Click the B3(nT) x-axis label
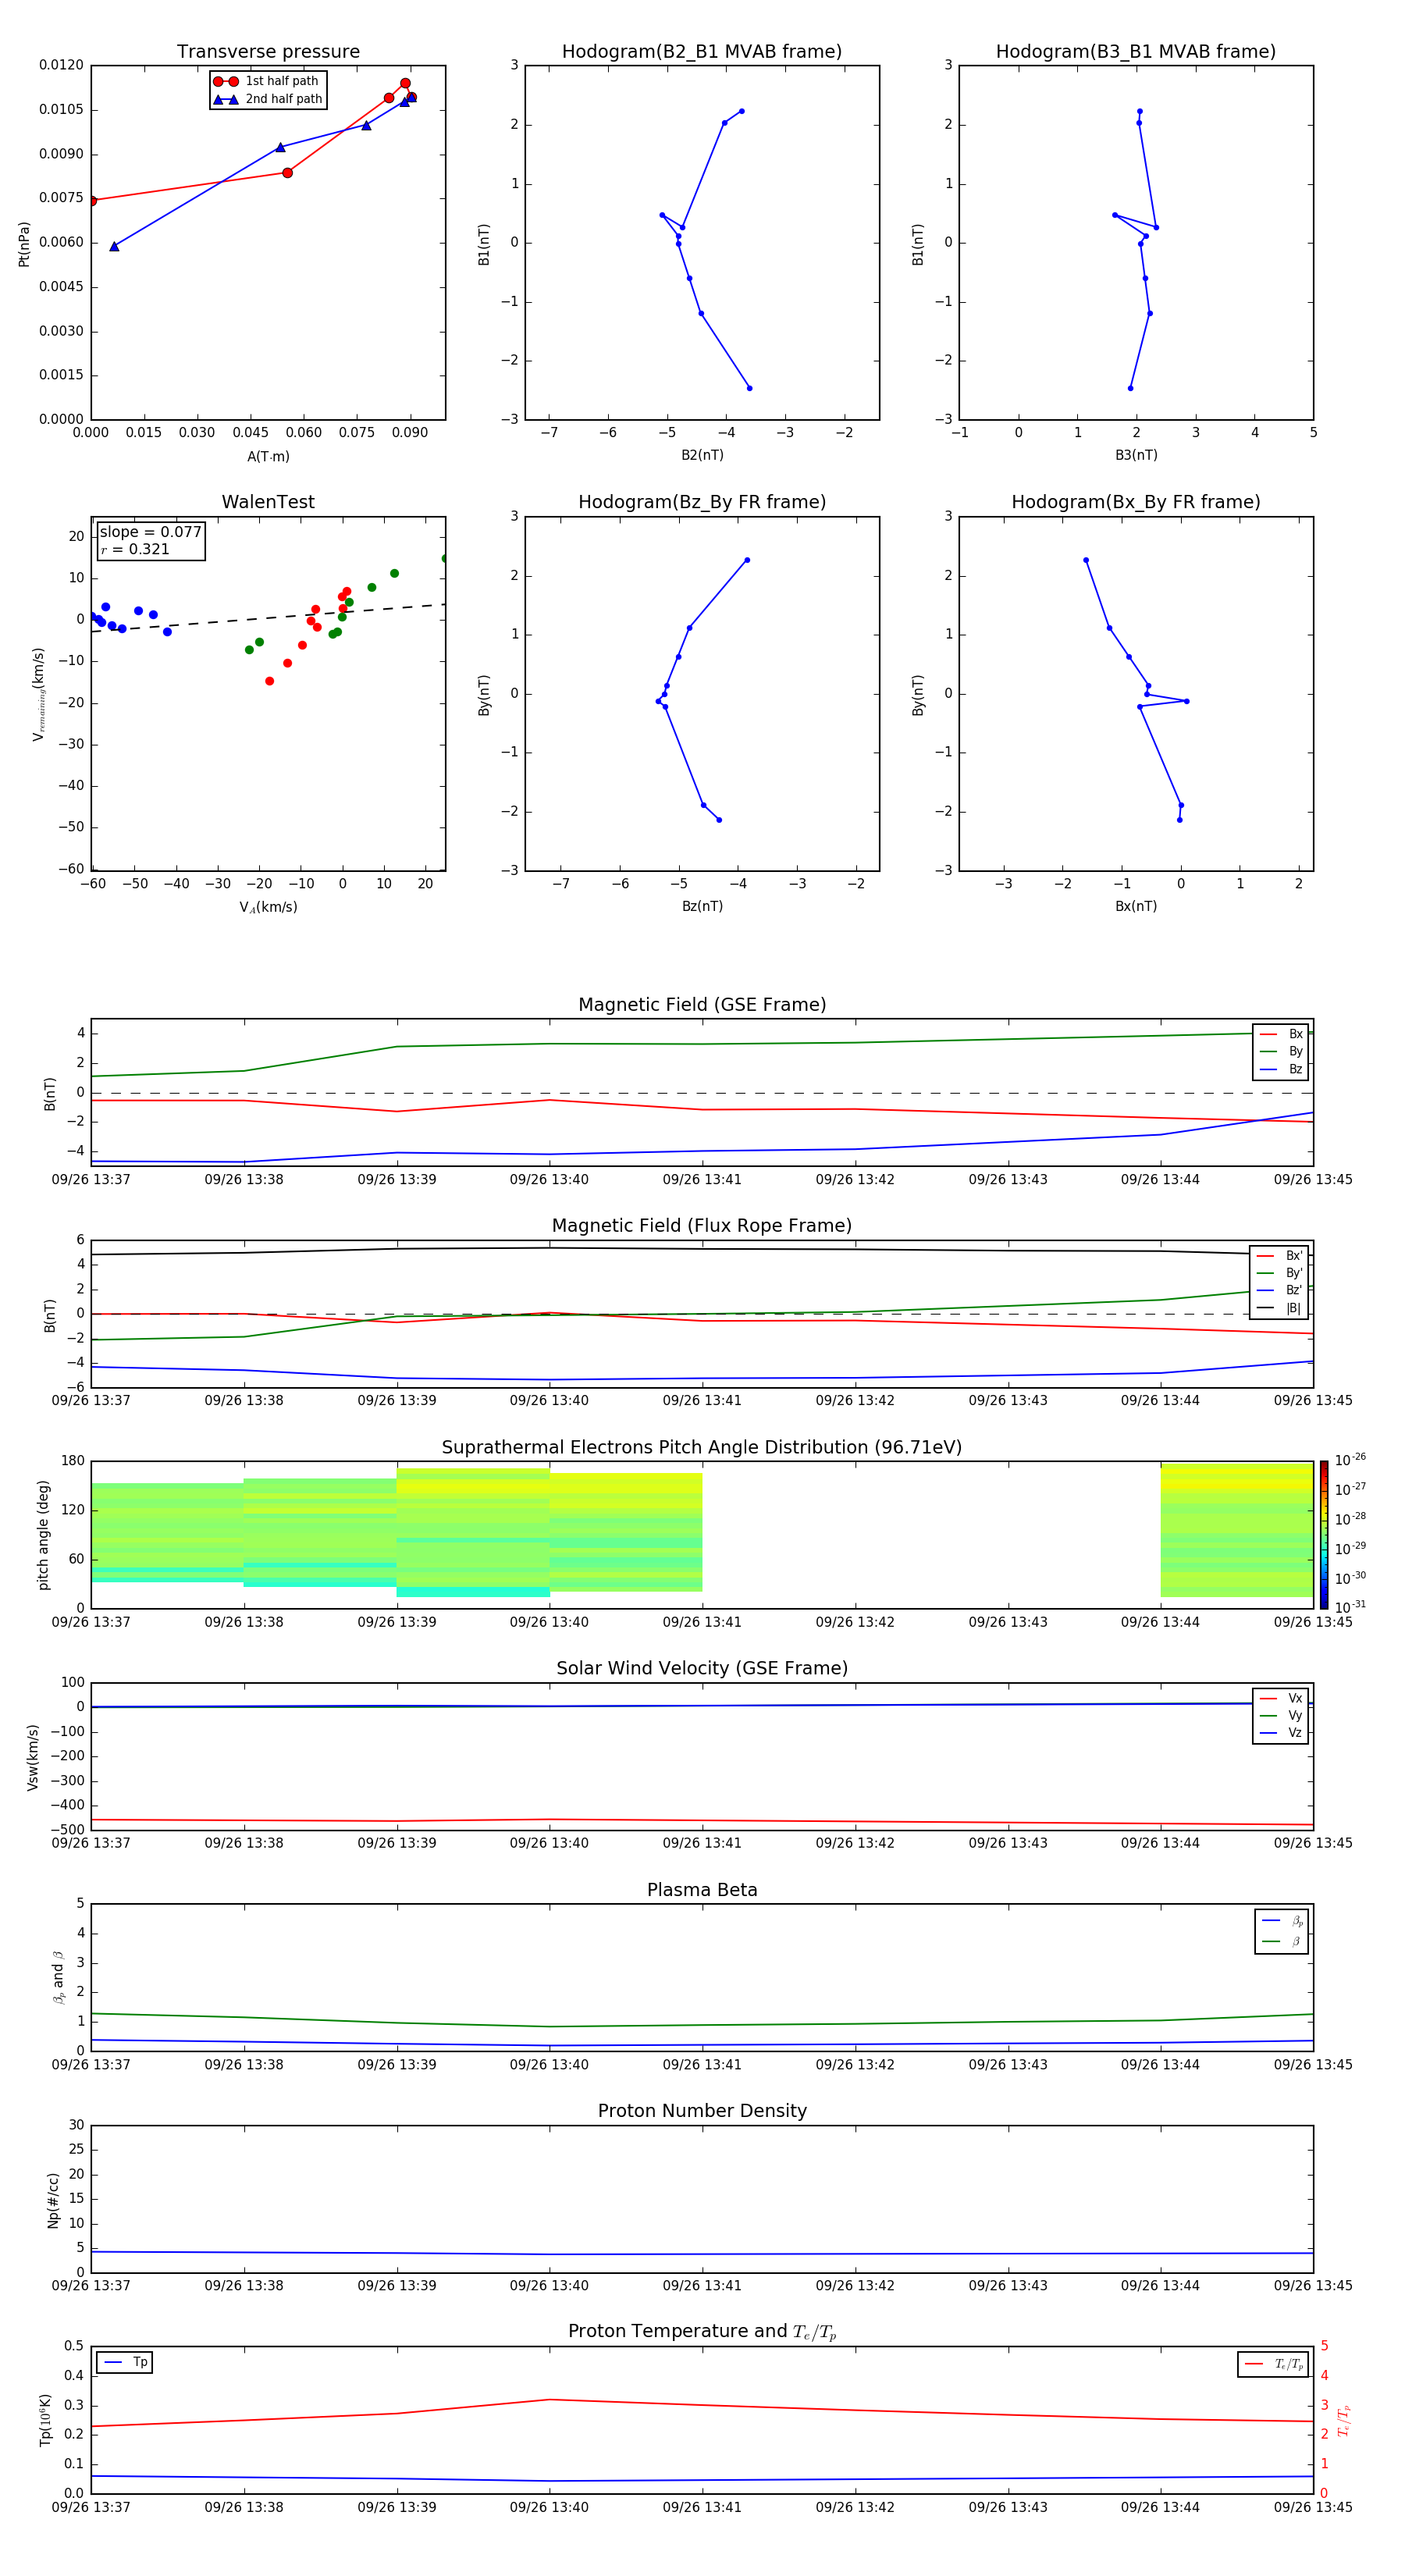The image size is (1405, 2576). (x=1136, y=455)
